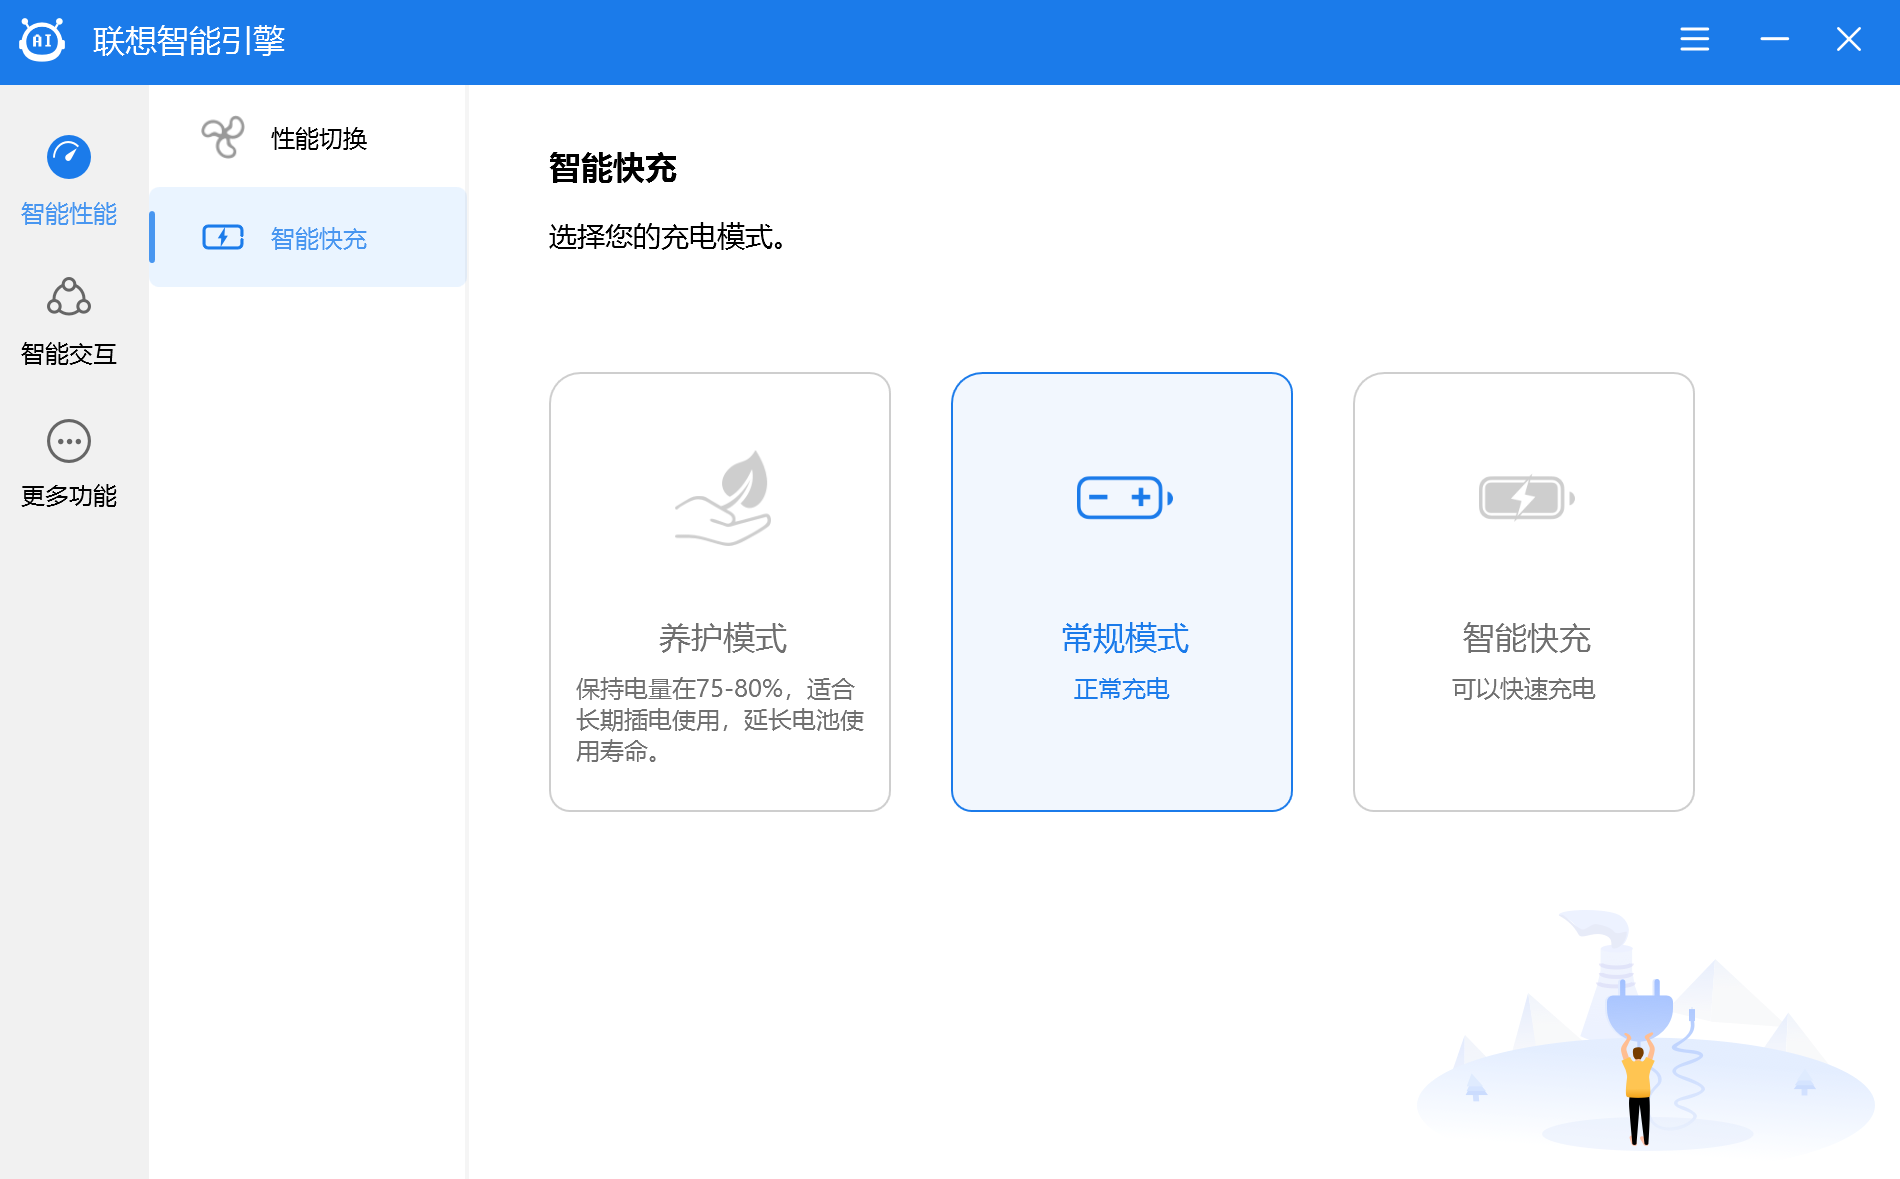The height and width of the screenshot is (1179, 1900).
Task: Select the 智能快充 submenu item label
Action: [x=319, y=239]
